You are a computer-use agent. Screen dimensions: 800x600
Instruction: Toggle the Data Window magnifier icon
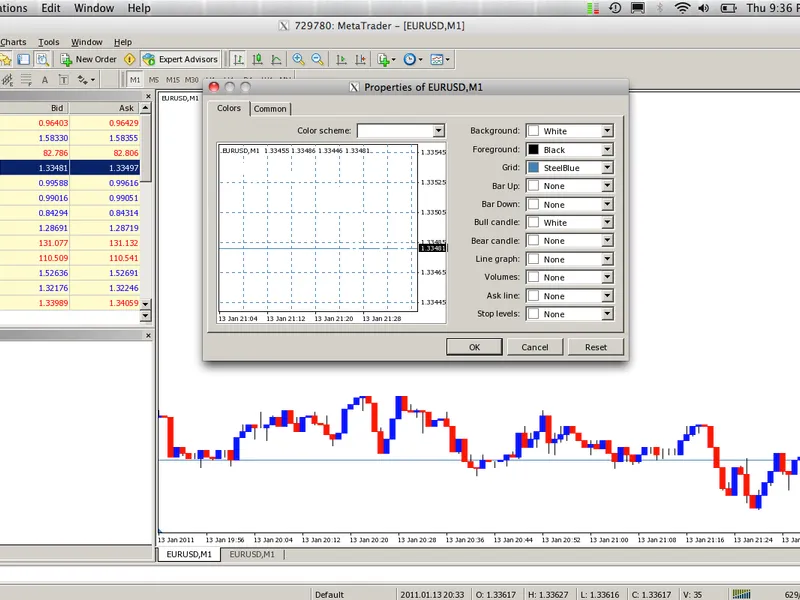(42, 60)
